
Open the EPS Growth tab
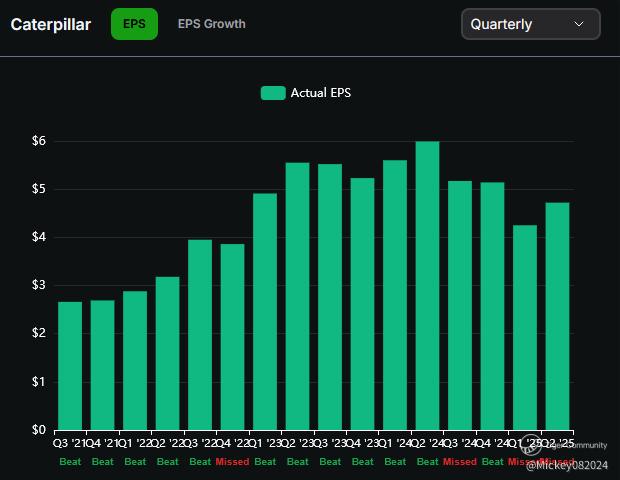pyautogui.click(x=211, y=24)
